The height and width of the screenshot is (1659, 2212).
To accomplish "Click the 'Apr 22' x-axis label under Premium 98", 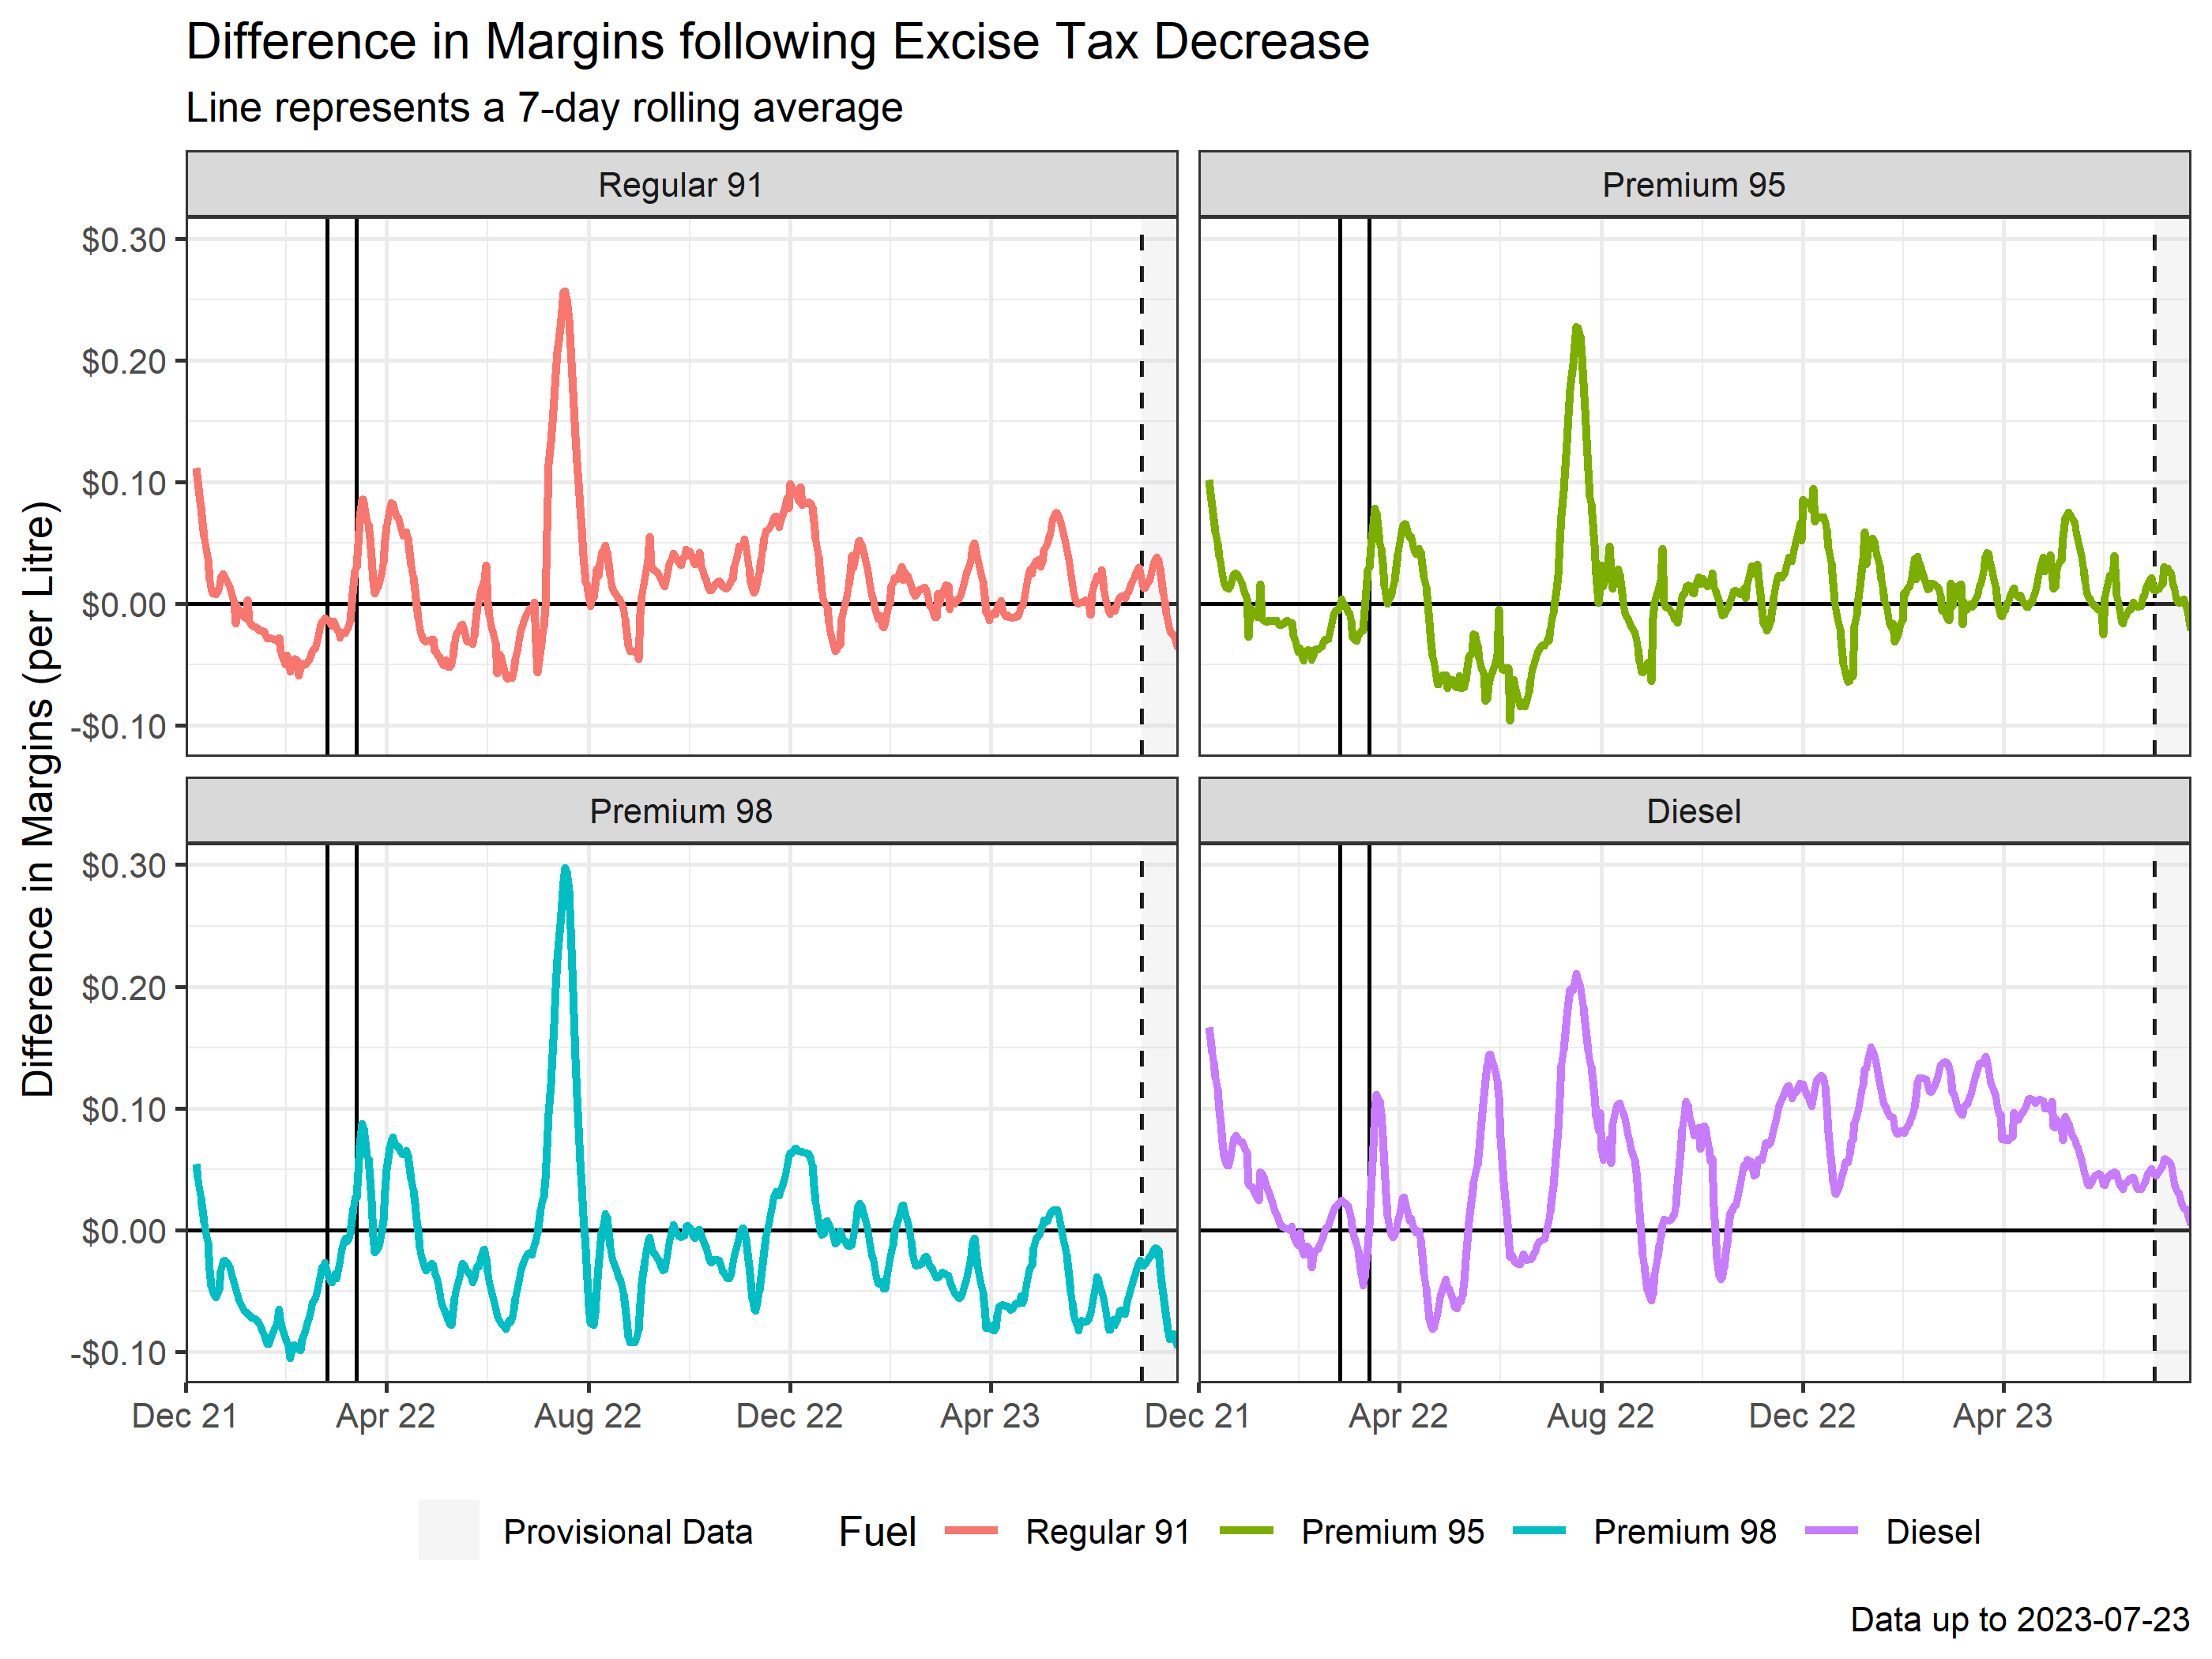I will click(386, 1417).
